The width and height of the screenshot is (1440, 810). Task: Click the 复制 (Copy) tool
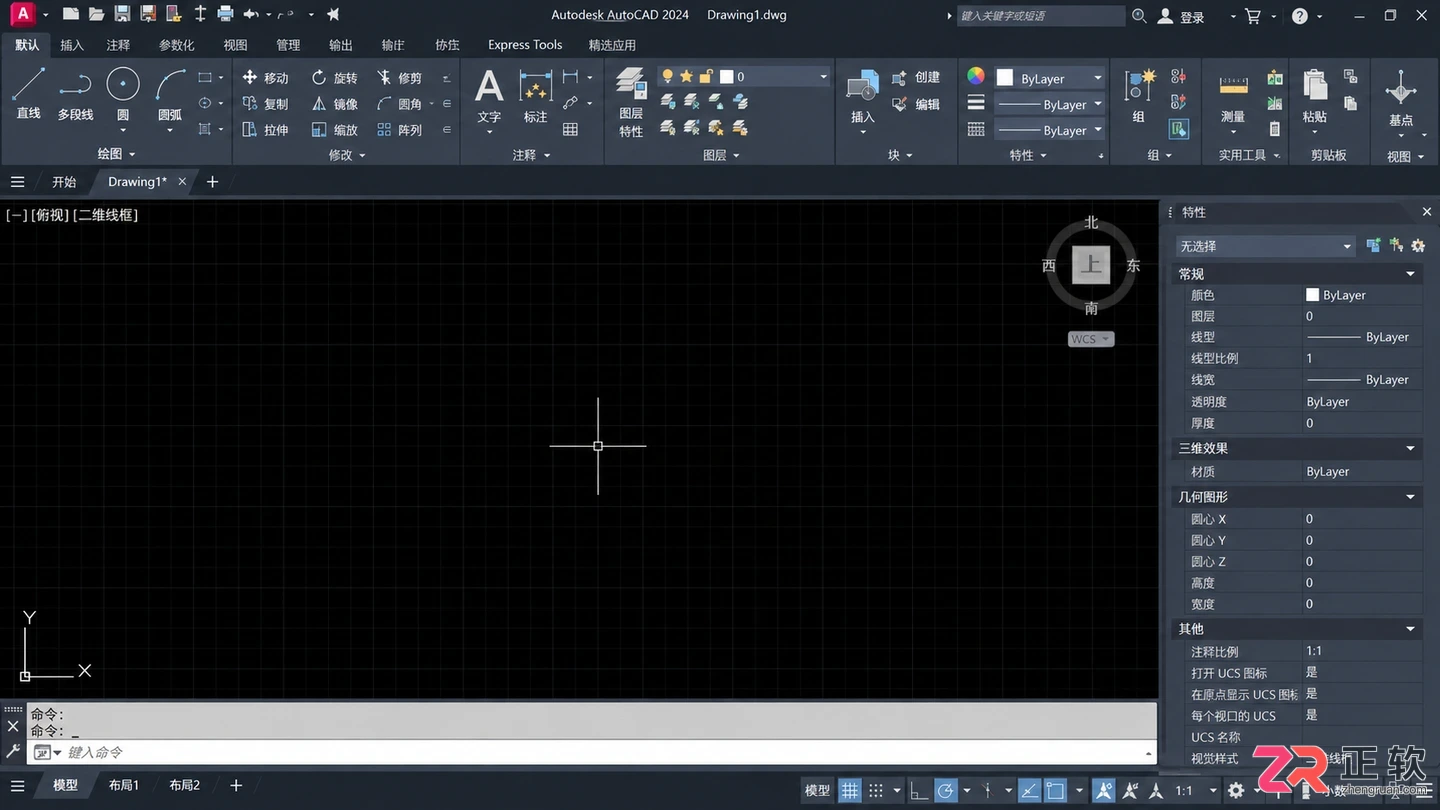coord(265,104)
